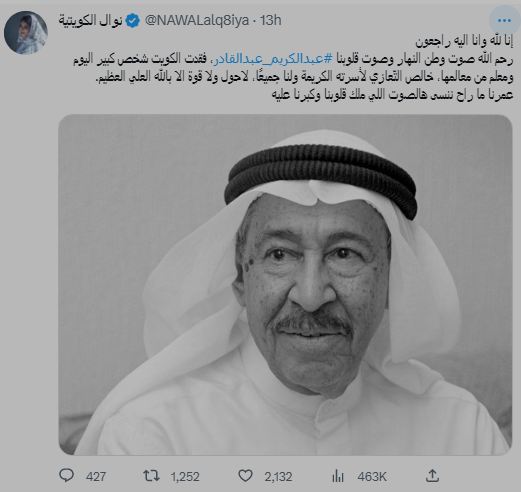The image size is (521, 492).
Task: Click the share upload arrow icon
Action: point(432,476)
